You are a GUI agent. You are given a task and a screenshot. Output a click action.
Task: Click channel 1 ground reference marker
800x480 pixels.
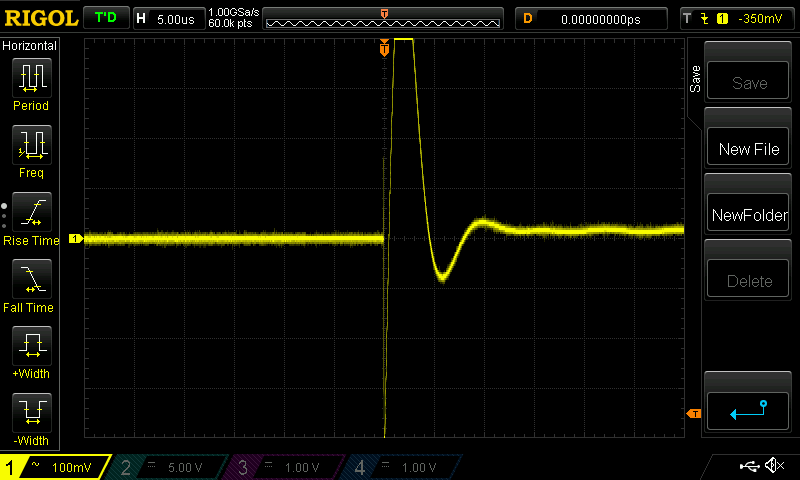tap(76, 238)
